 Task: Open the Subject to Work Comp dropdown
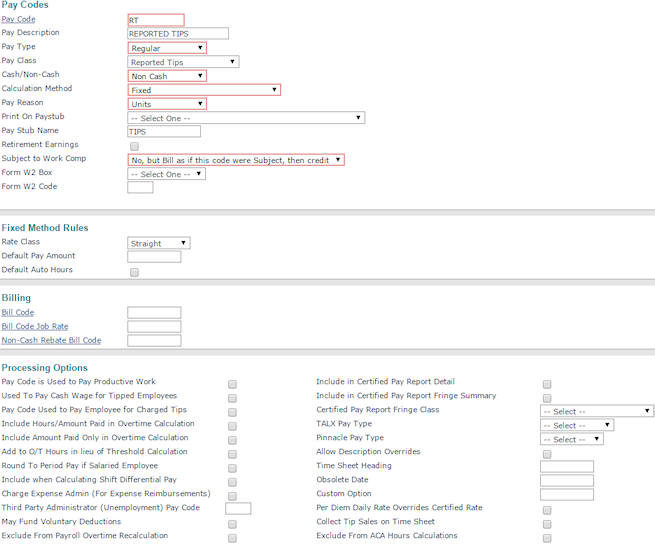[236, 159]
